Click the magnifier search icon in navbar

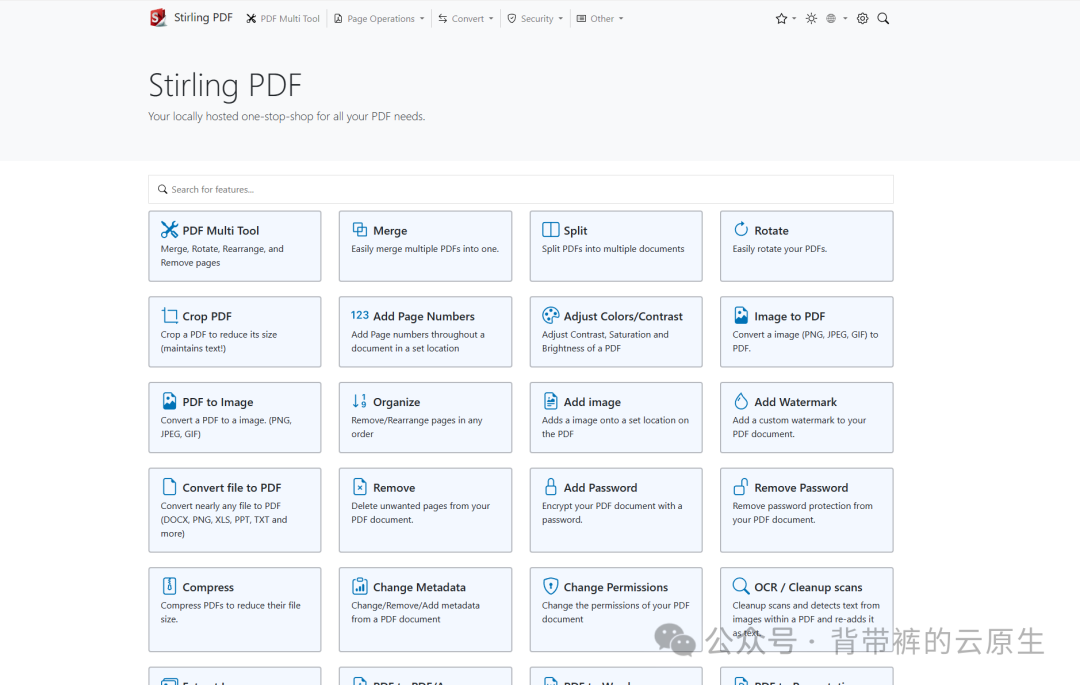coord(883,19)
